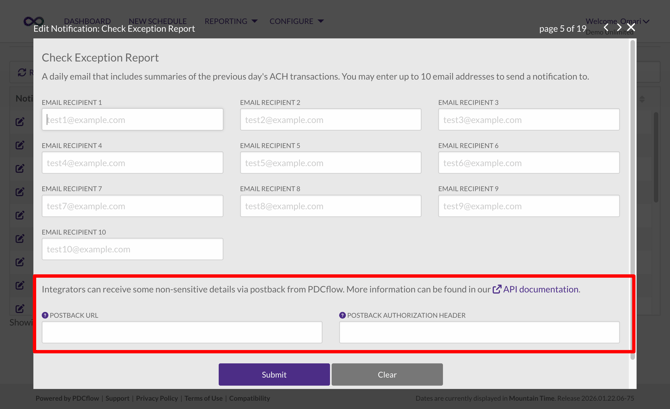Click the Email Recipient 7 input
This screenshot has height=409, width=670.
pyautogui.click(x=132, y=206)
